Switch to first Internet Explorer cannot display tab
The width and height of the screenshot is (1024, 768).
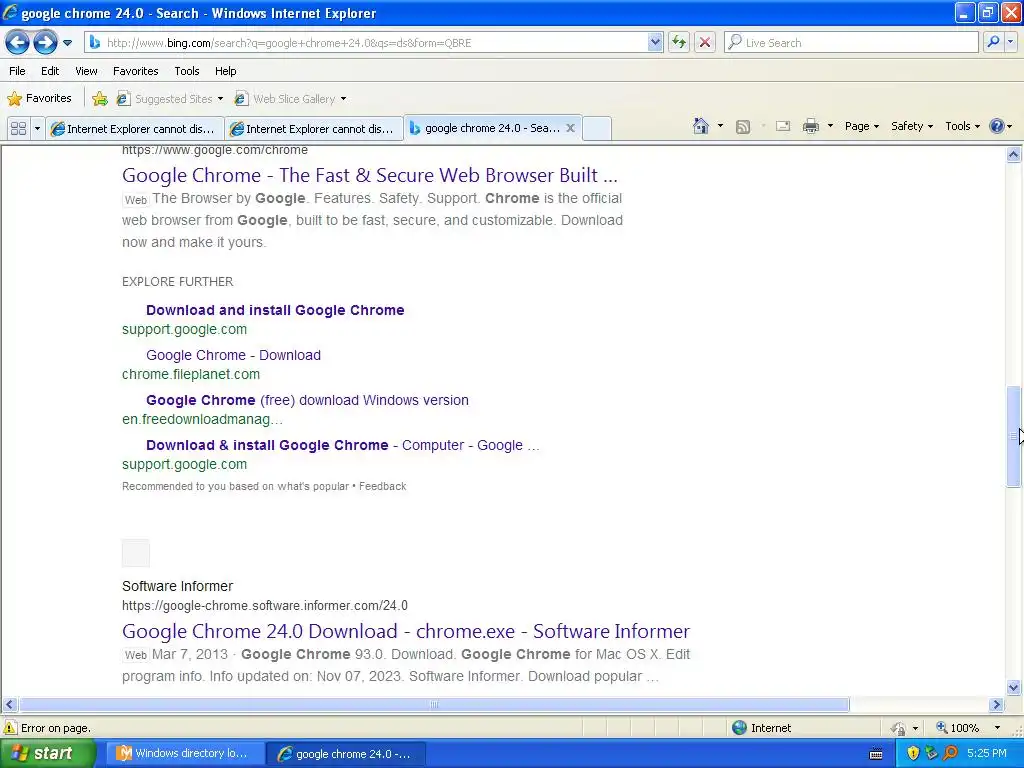coord(135,129)
